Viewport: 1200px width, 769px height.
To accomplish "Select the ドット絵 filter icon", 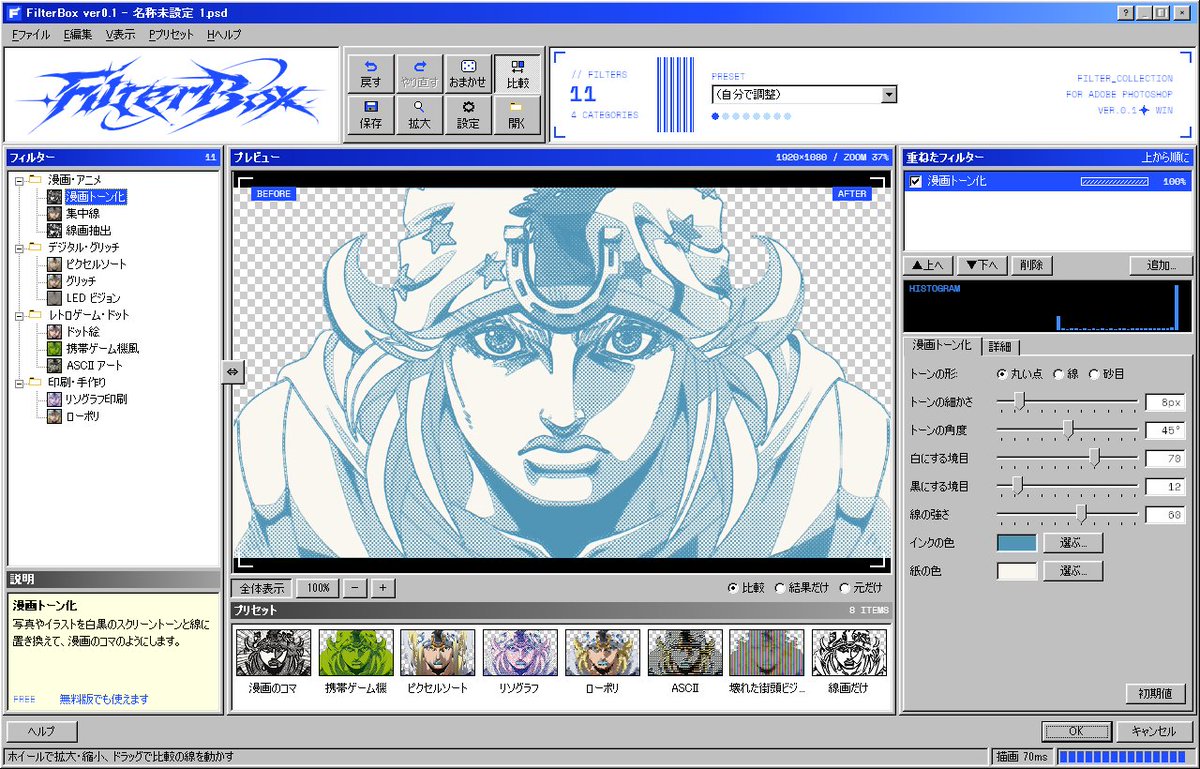I will coord(54,332).
